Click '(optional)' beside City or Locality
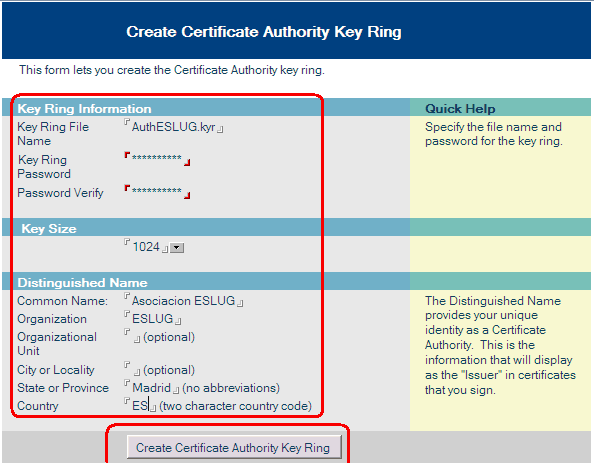Viewport: 594px width, 463px height. [169, 370]
